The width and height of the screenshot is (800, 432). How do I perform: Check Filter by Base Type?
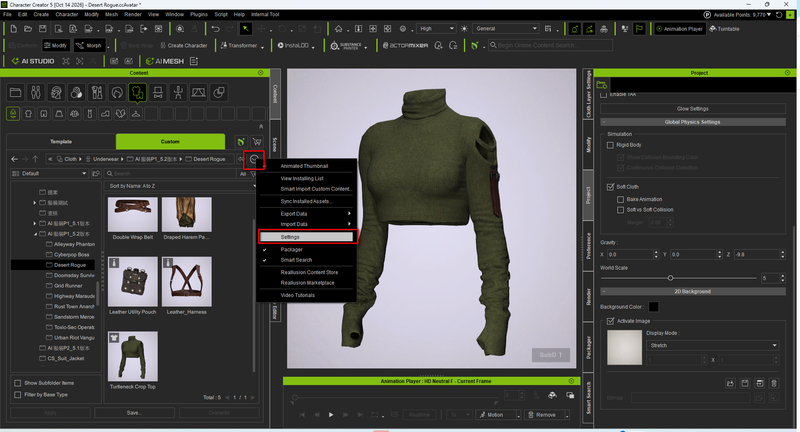18,395
